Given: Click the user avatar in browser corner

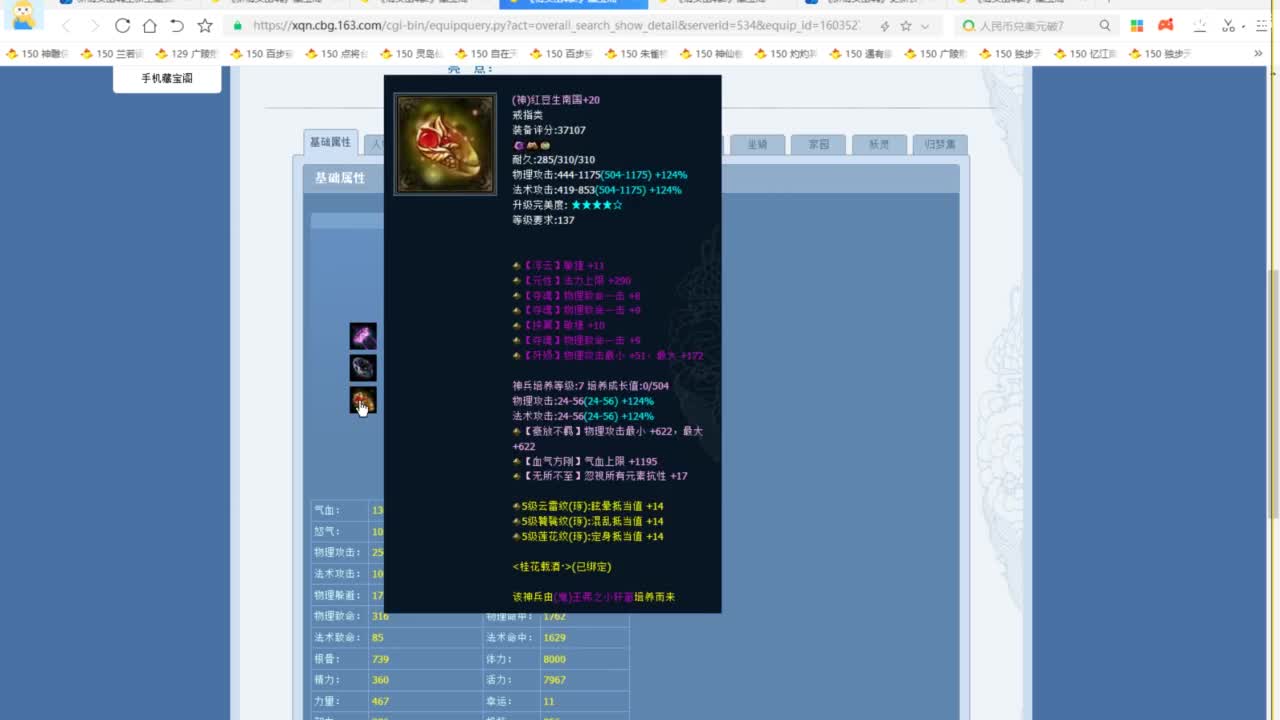Looking at the screenshot, I should click(24, 15).
